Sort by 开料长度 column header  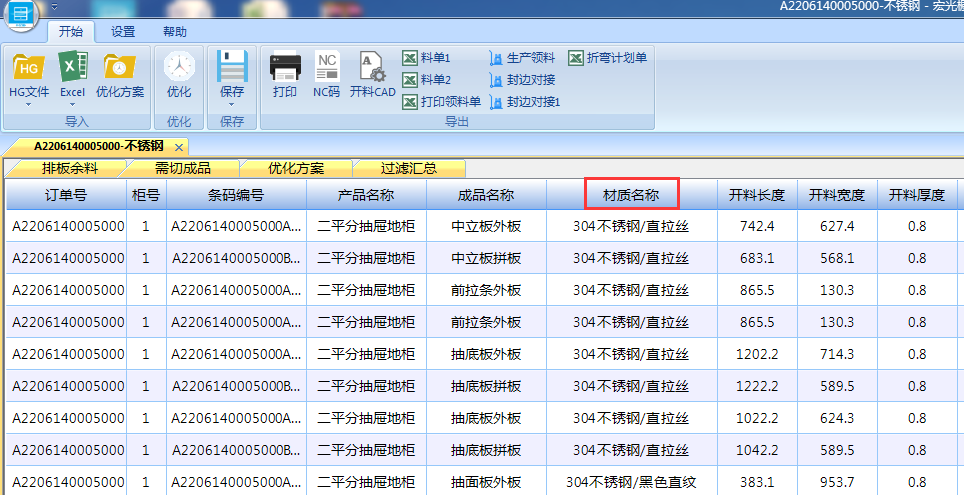click(x=757, y=196)
